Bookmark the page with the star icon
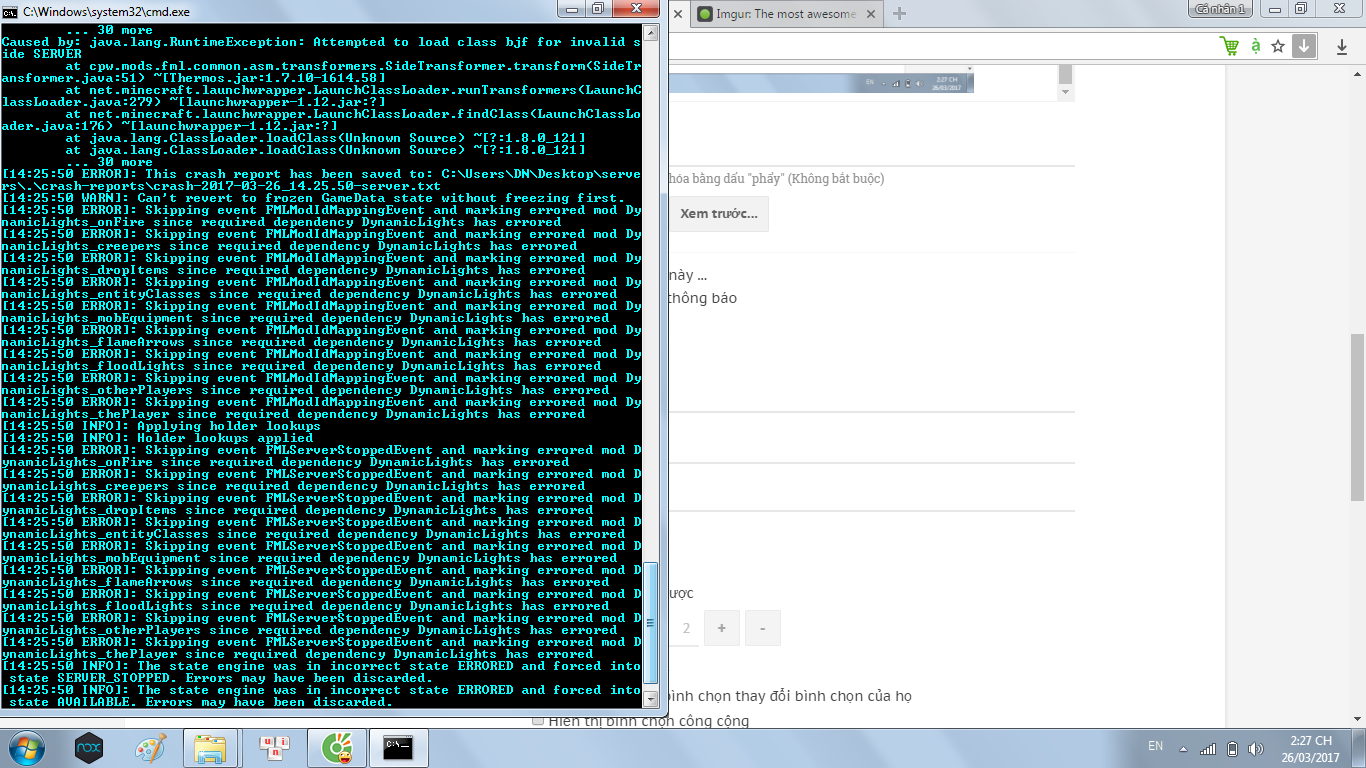This screenshot has width=1366, height=768. coord(1278,46)
